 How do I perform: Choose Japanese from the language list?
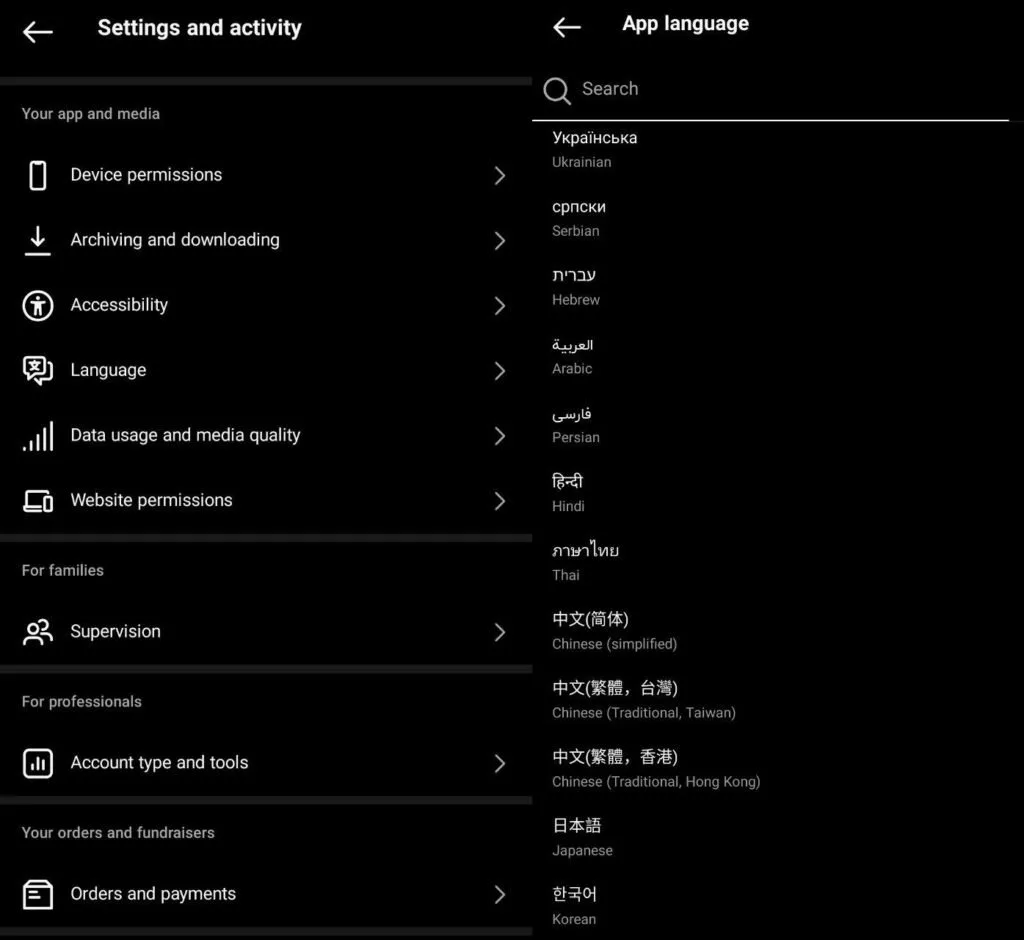[583, 837]
